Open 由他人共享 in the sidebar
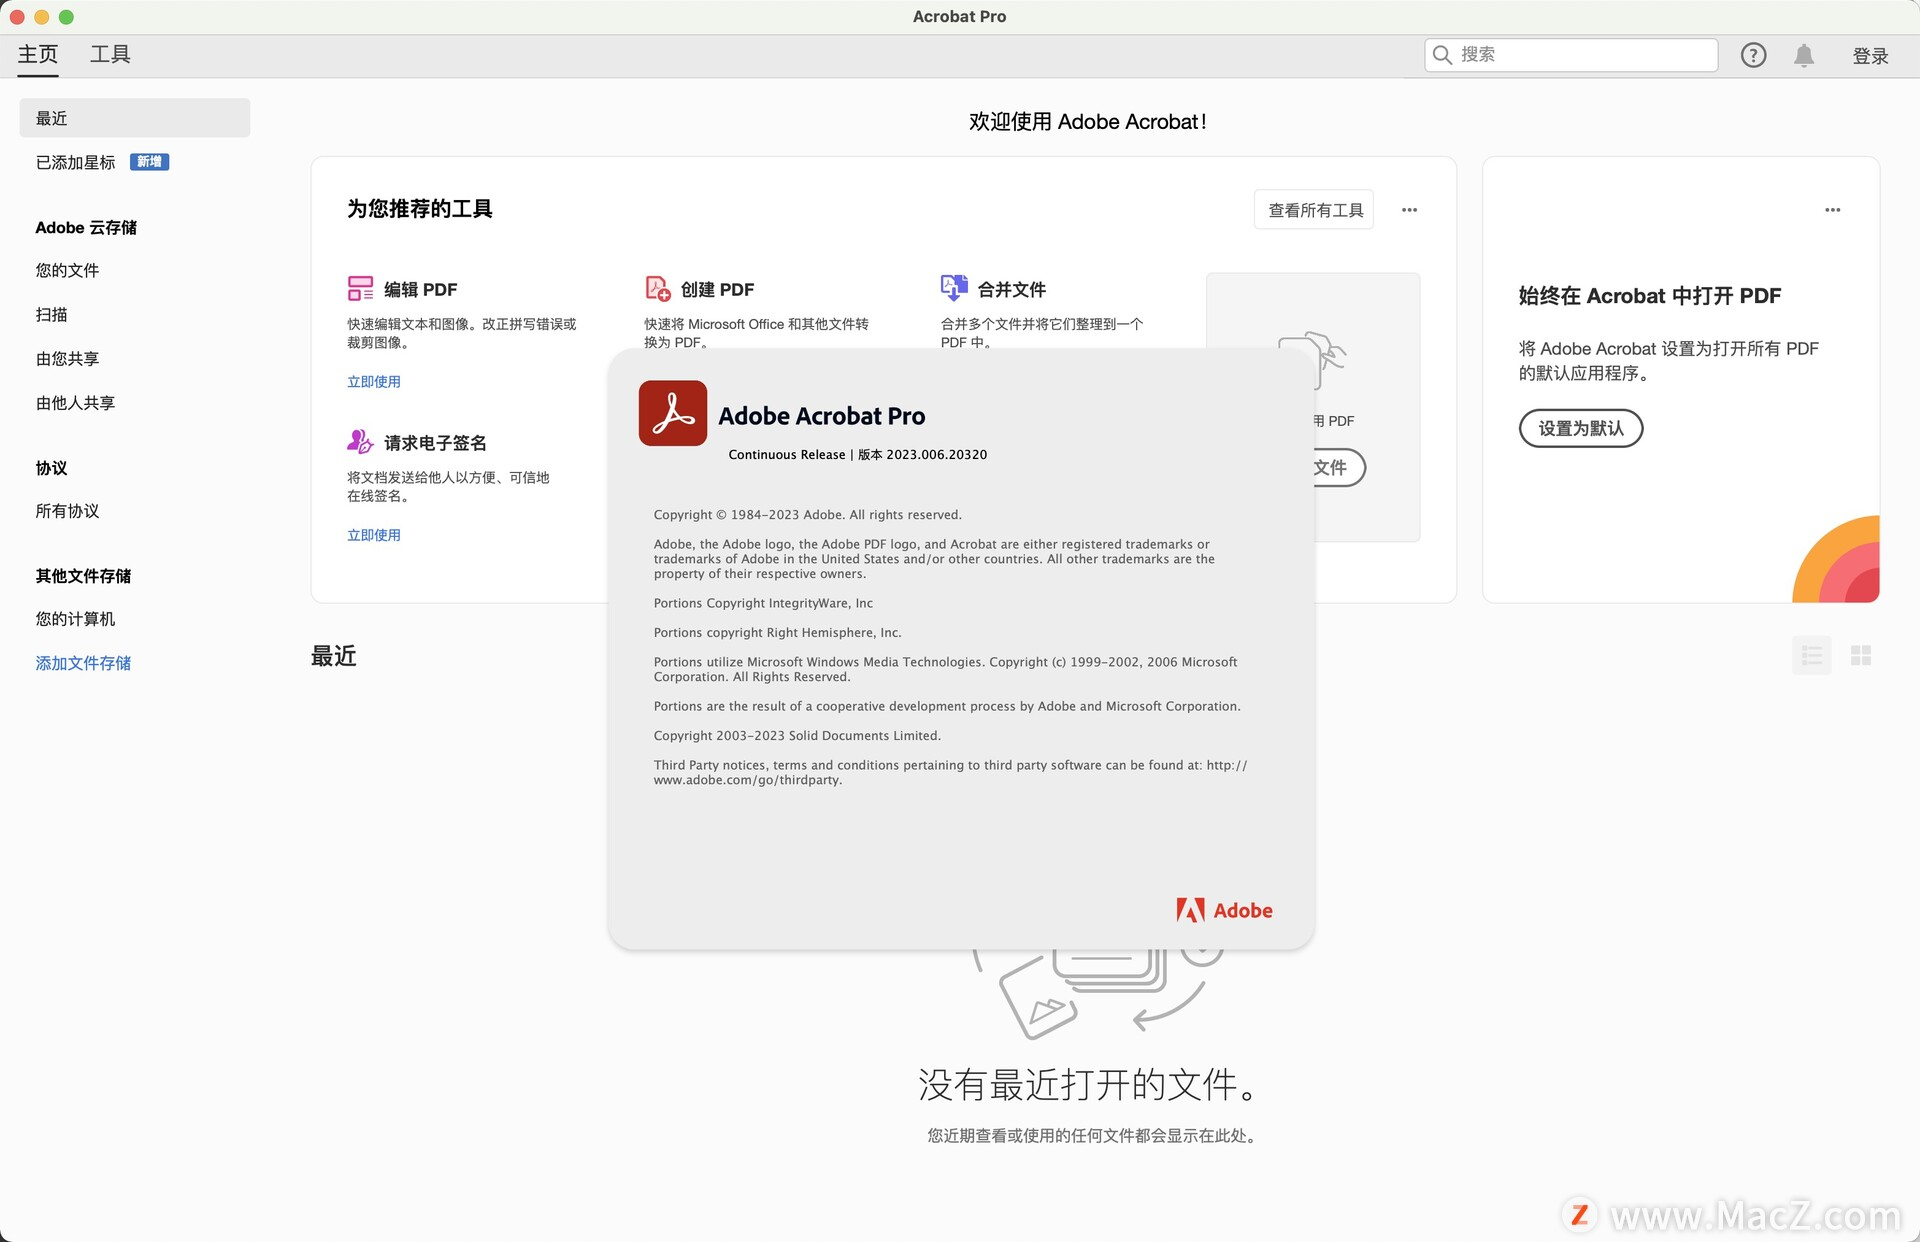 pyautogui.click(x=75, y=403)
